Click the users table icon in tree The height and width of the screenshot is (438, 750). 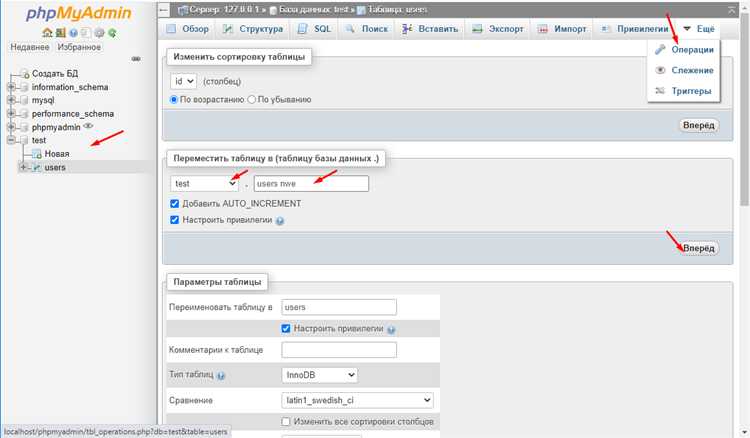(x=37, y=167)
